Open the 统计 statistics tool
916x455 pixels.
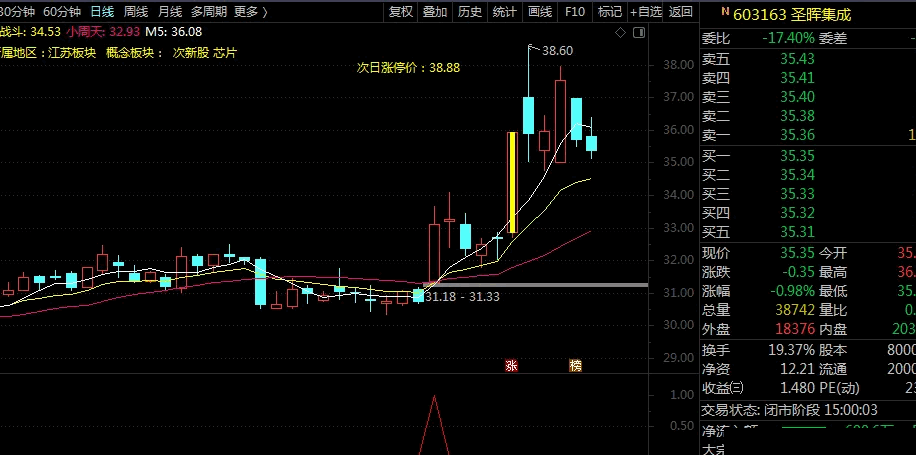click(504, 12)
